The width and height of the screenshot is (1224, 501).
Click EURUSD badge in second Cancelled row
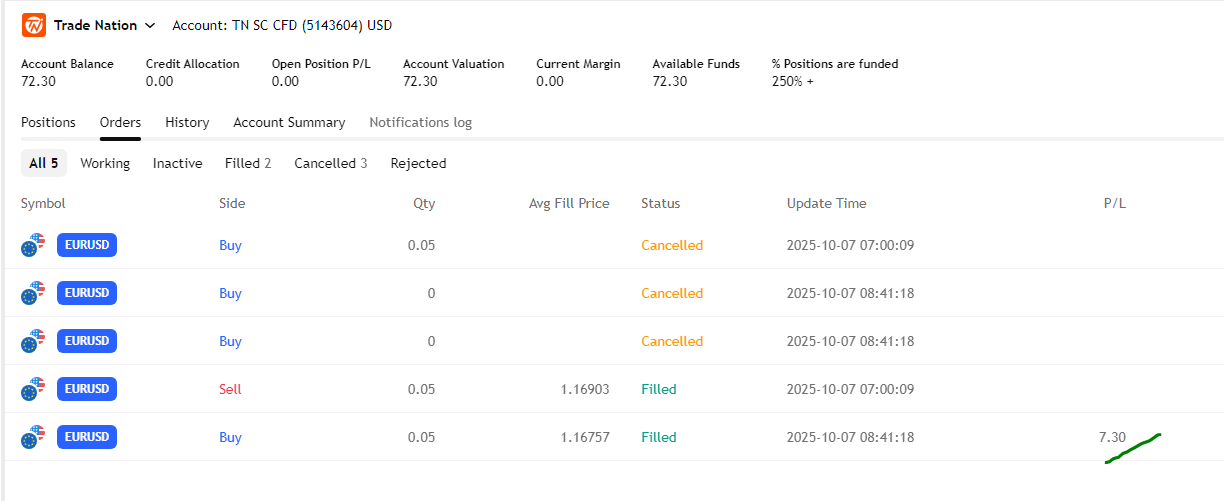[87, 293]
